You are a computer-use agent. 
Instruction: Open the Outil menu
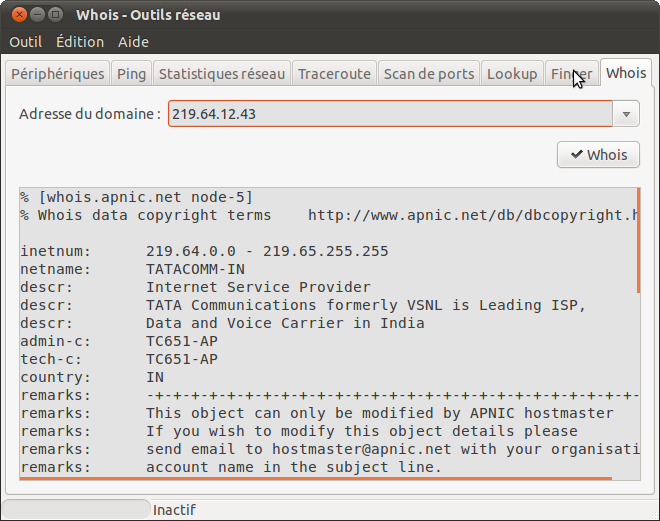coord(25,42)
